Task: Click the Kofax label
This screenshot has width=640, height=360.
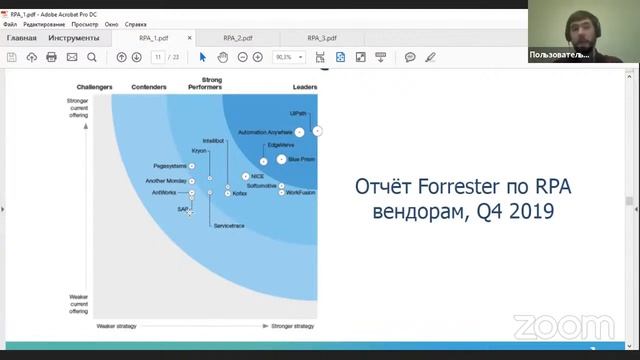Action: [240, 193]
